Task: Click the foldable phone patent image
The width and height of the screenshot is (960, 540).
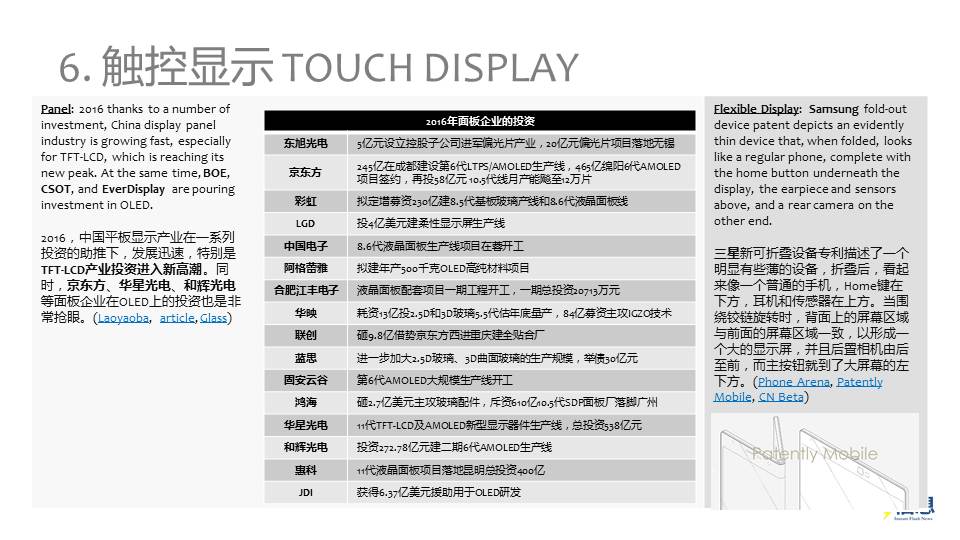Action: point(815,461)
